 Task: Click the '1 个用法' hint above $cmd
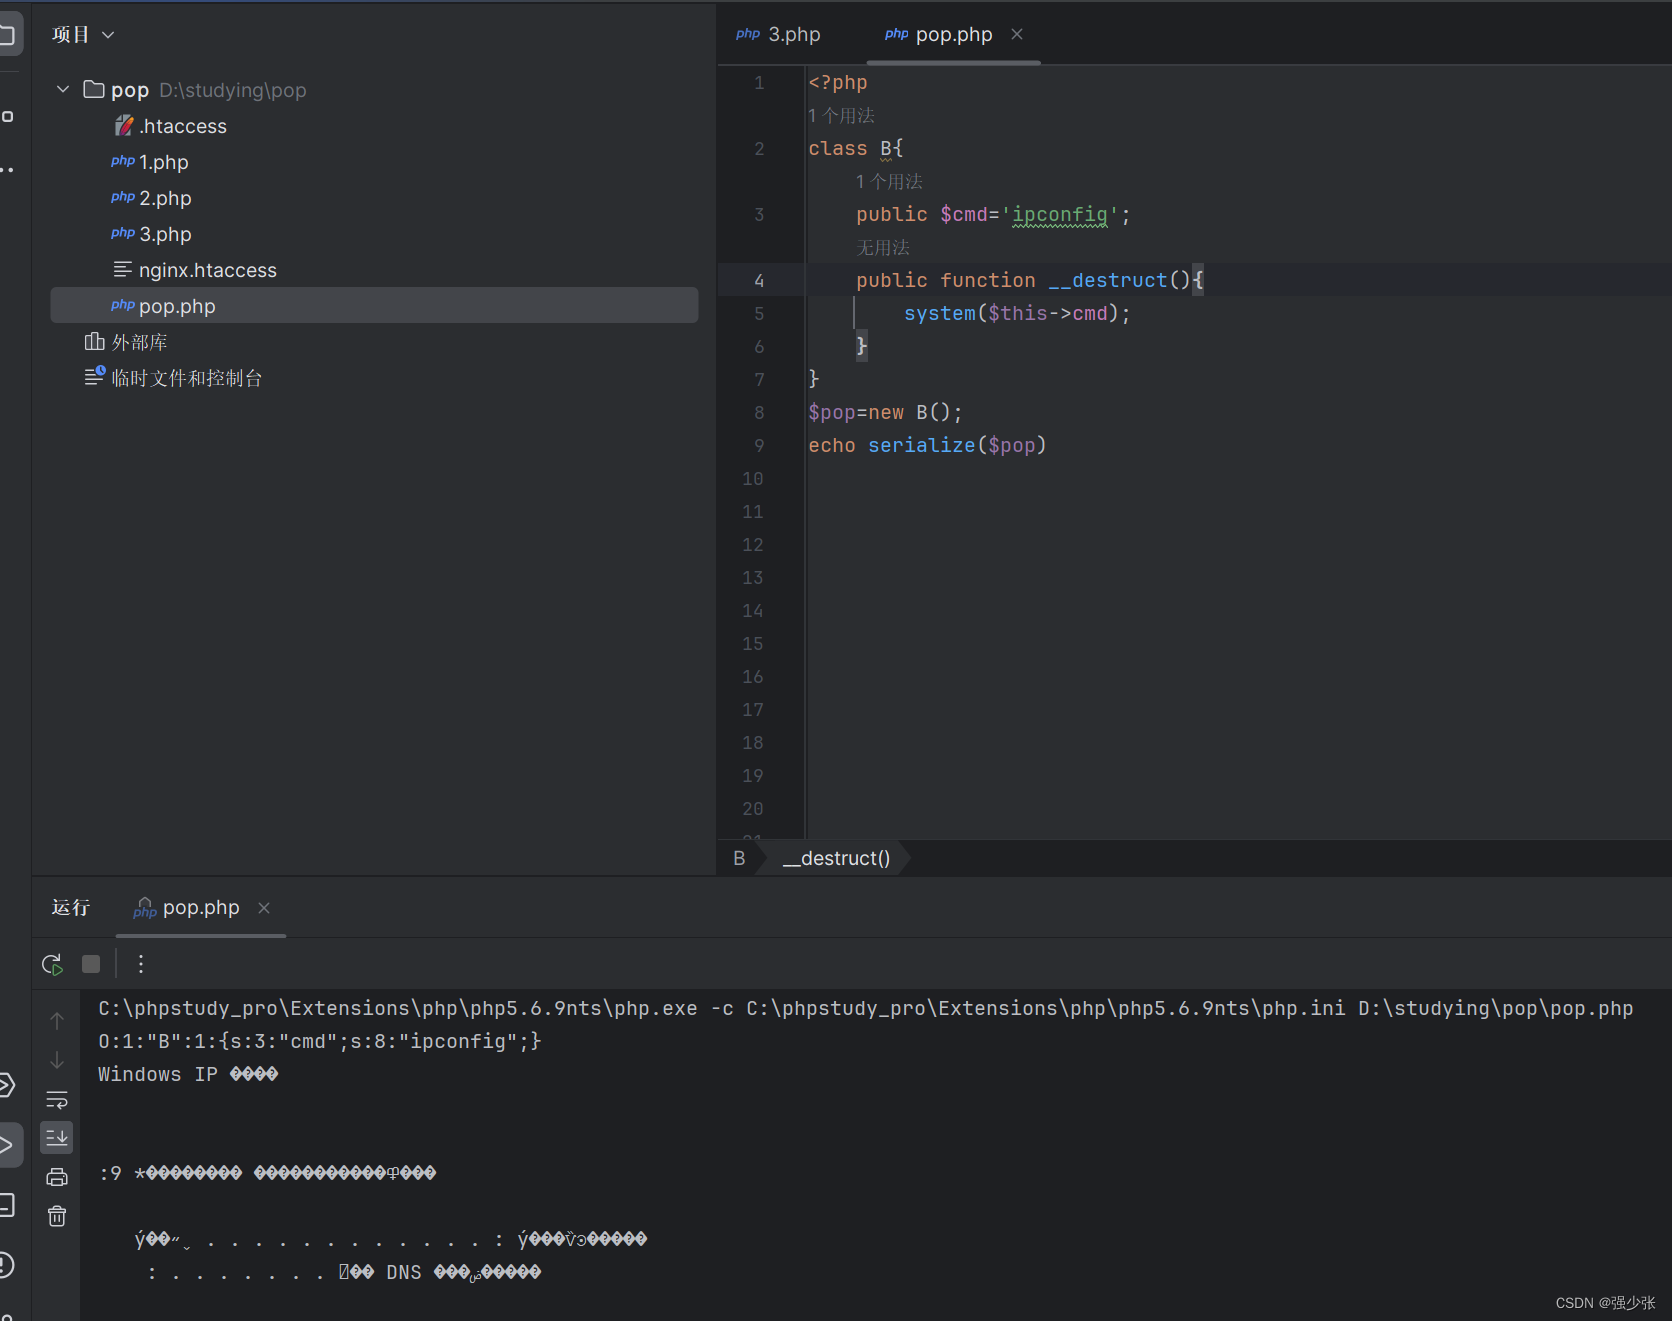(889, 182)
